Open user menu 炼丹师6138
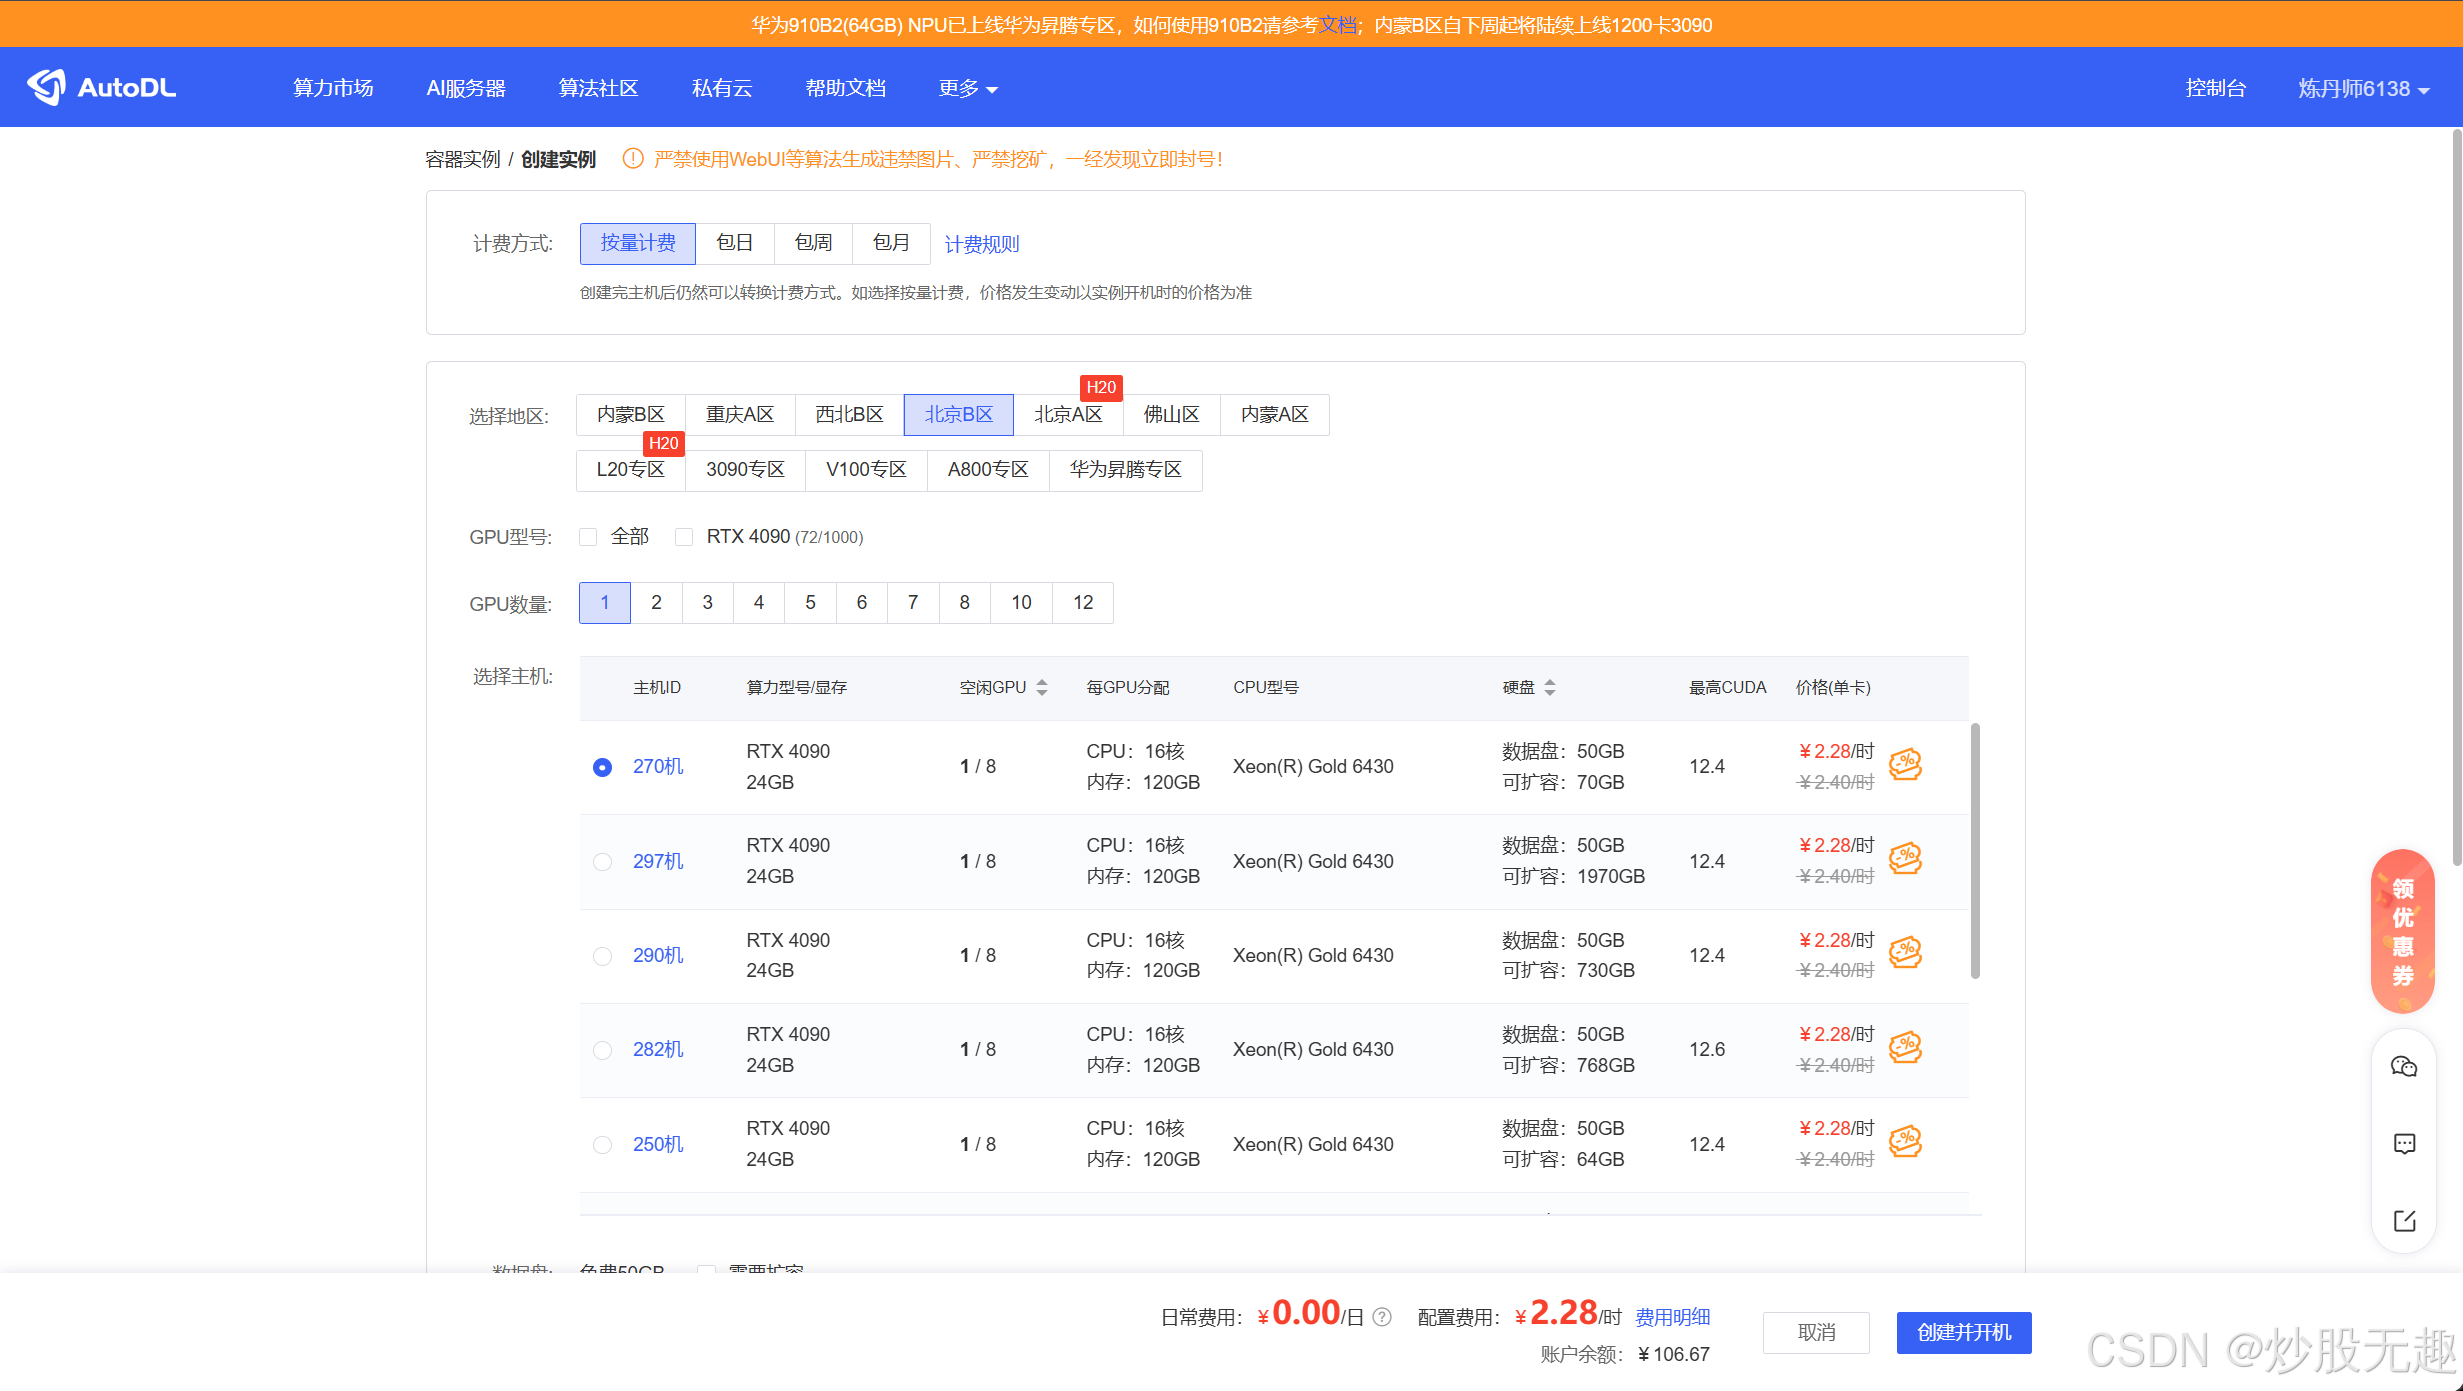This screenshot has width=2463, height=1391. point(2363,88)
